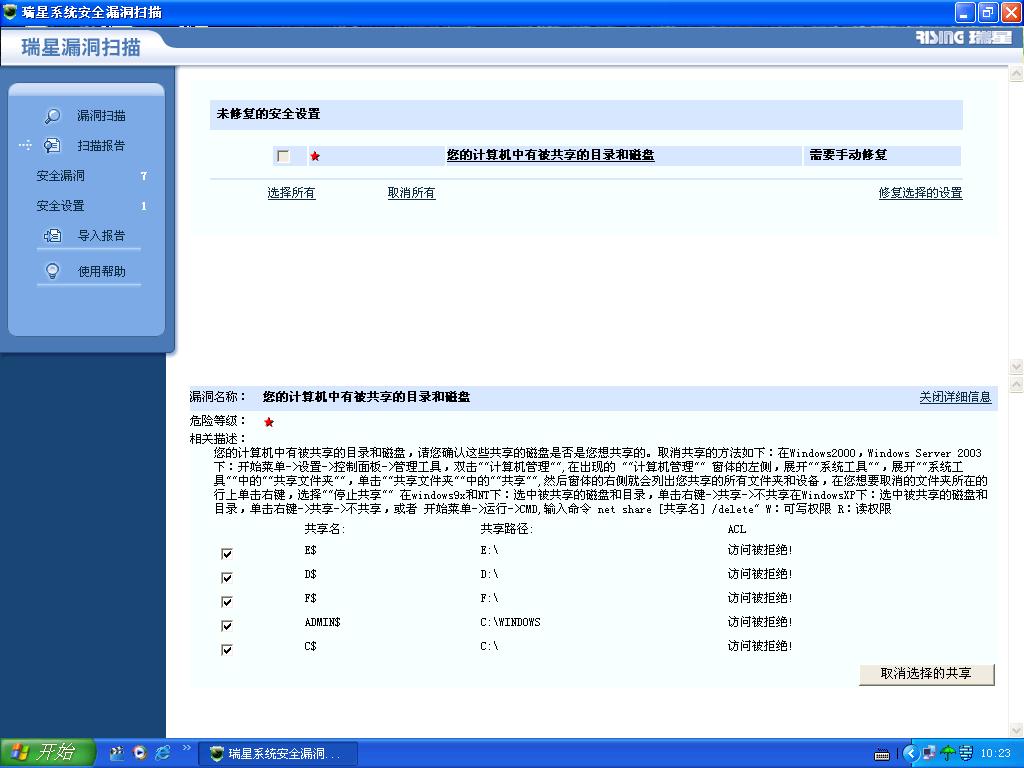Click the lightbulb icon beside 使用帮助
Image resolution: width=1024 pixels, height=768 pixels.
click(x=52, y=271)
